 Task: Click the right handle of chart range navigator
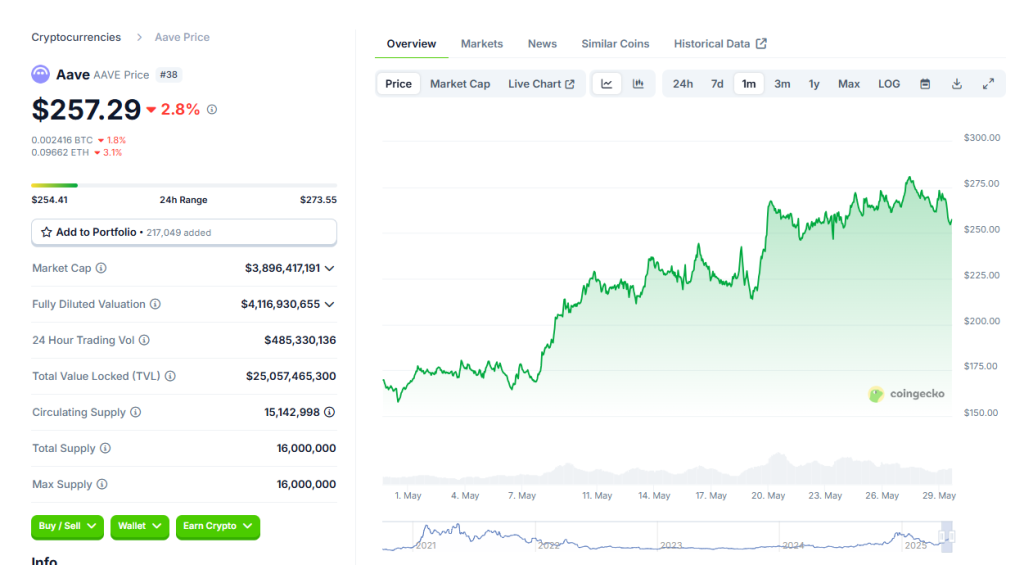click(x=952, y=536)
